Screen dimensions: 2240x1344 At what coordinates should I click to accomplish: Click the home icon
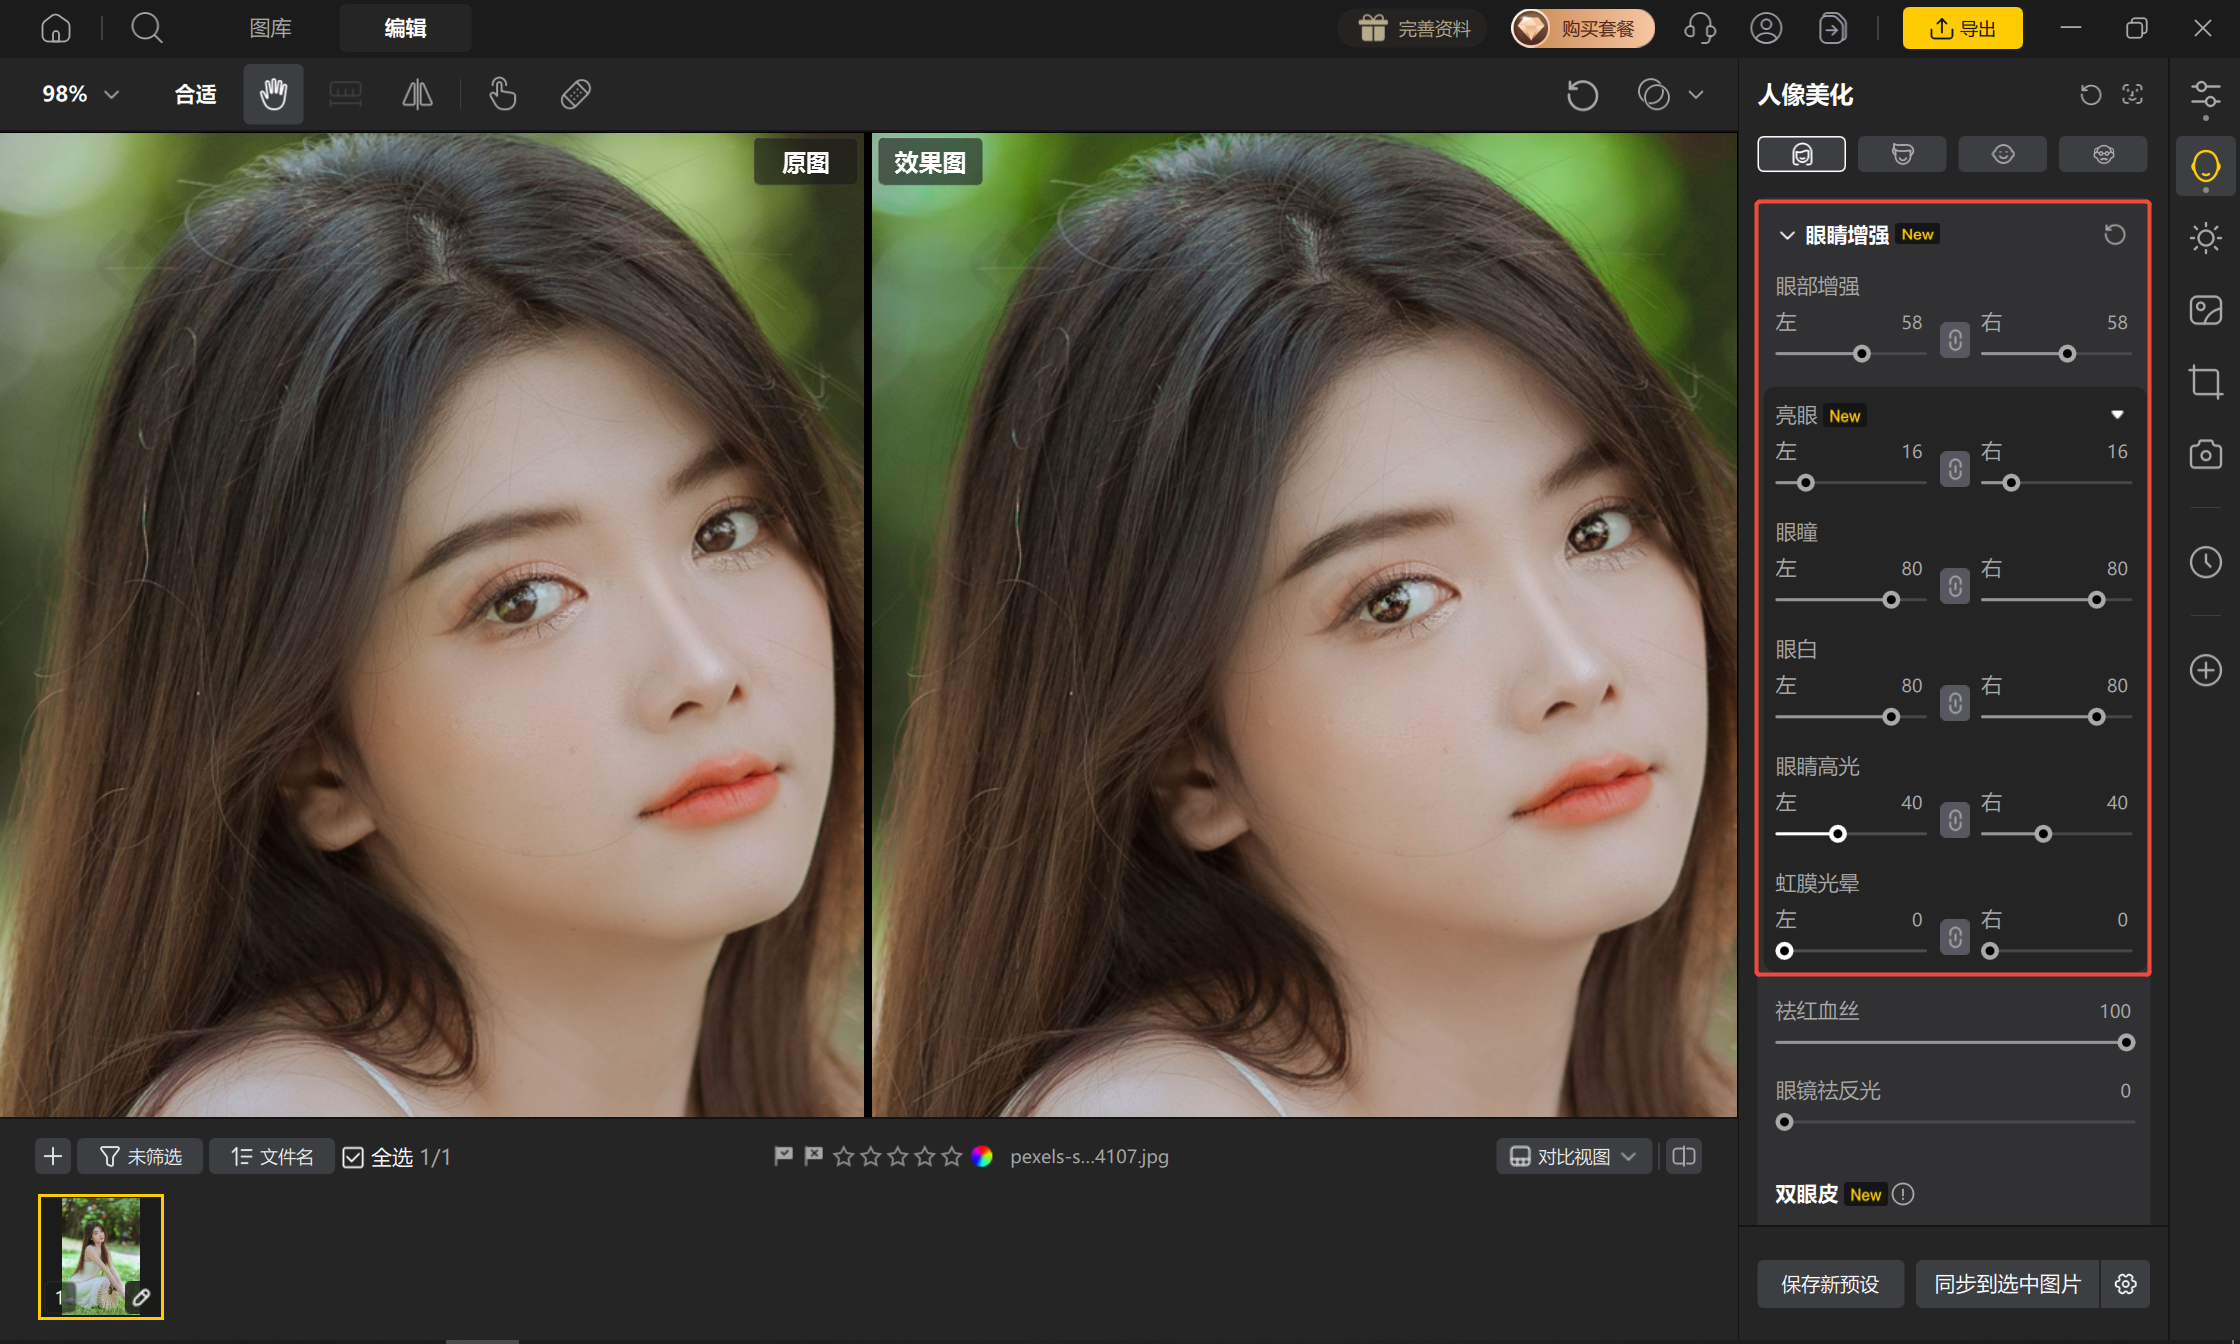(56, 28)
